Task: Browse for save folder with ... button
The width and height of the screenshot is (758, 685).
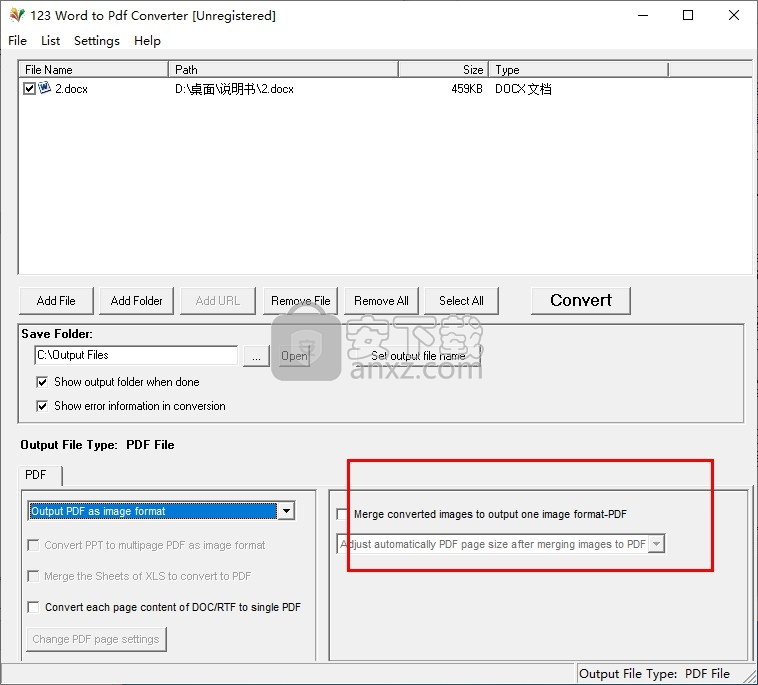Action: [256, 356]
